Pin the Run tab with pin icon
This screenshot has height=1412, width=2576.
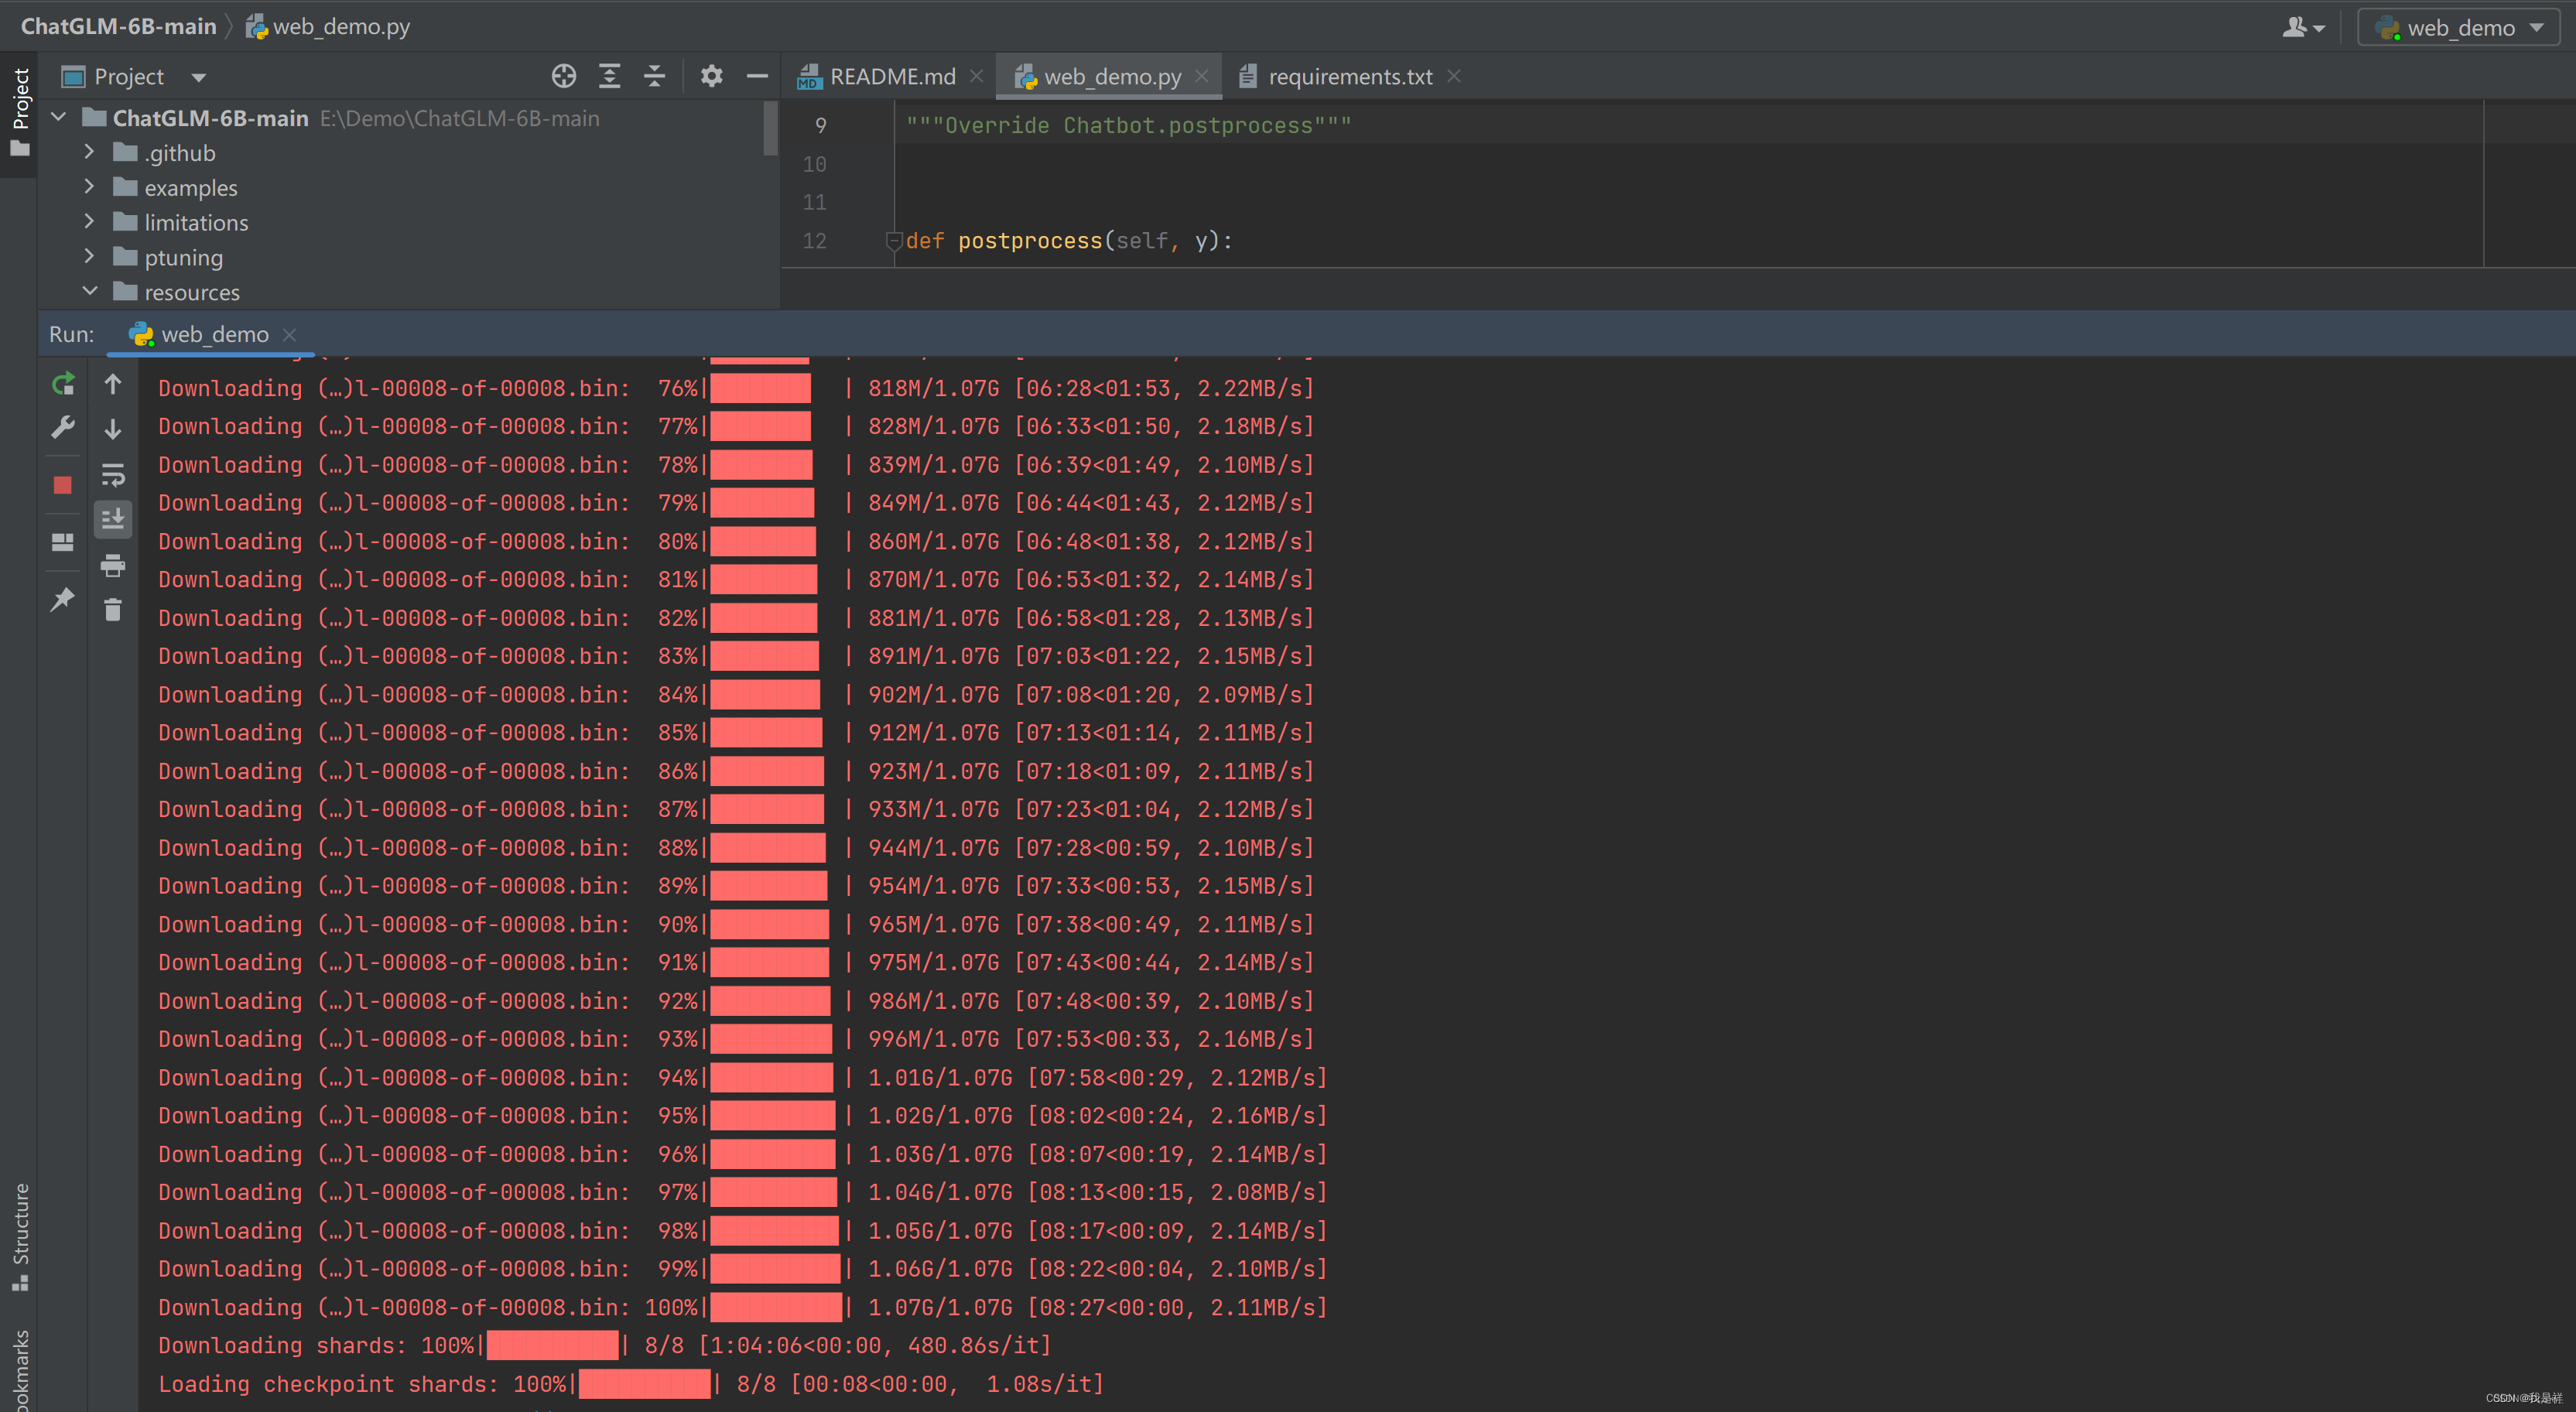pyautogui.click(x=63, y=599)
